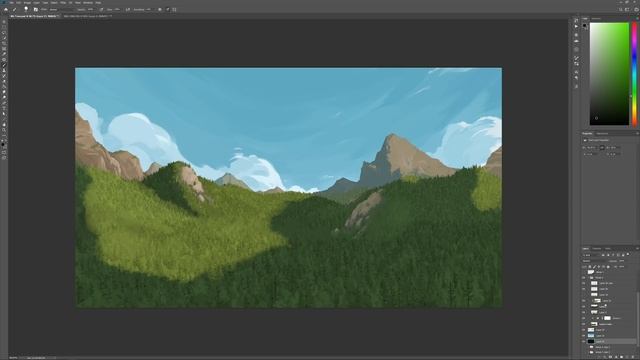The image size is (640, 360).
Task: Switch to the second document tab
Action: point(87,16)
